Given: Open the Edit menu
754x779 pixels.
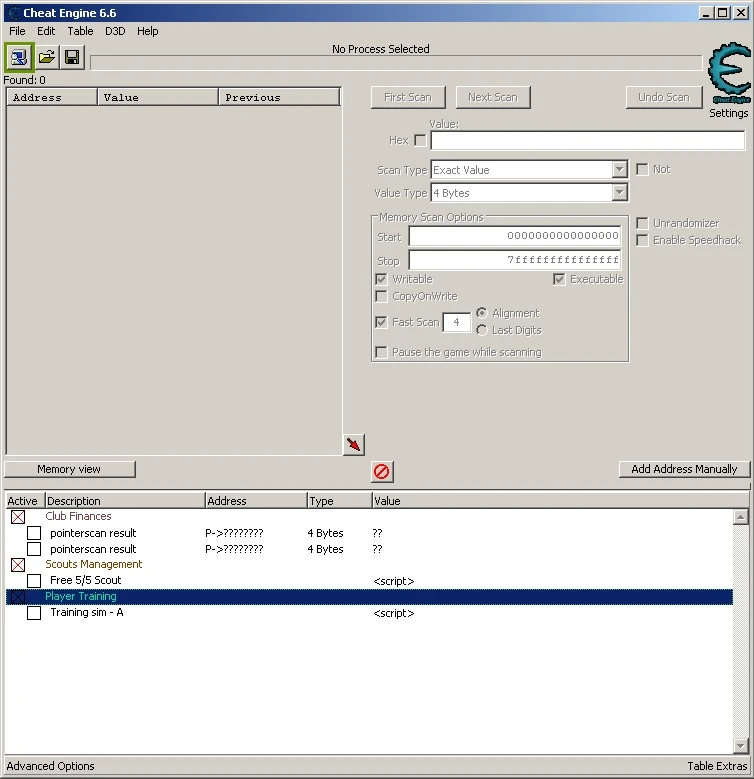Looking at the screenshot, I should pos(46,31).
